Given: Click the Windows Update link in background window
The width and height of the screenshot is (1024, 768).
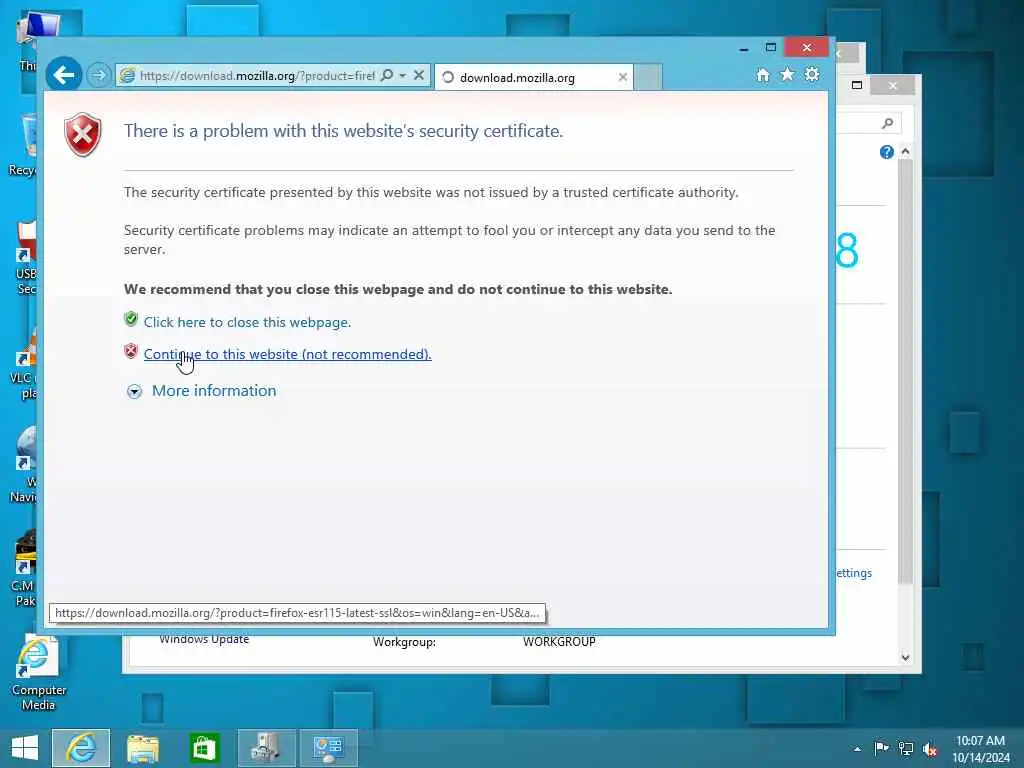Looking at the screenshot, I should point(204,639).
